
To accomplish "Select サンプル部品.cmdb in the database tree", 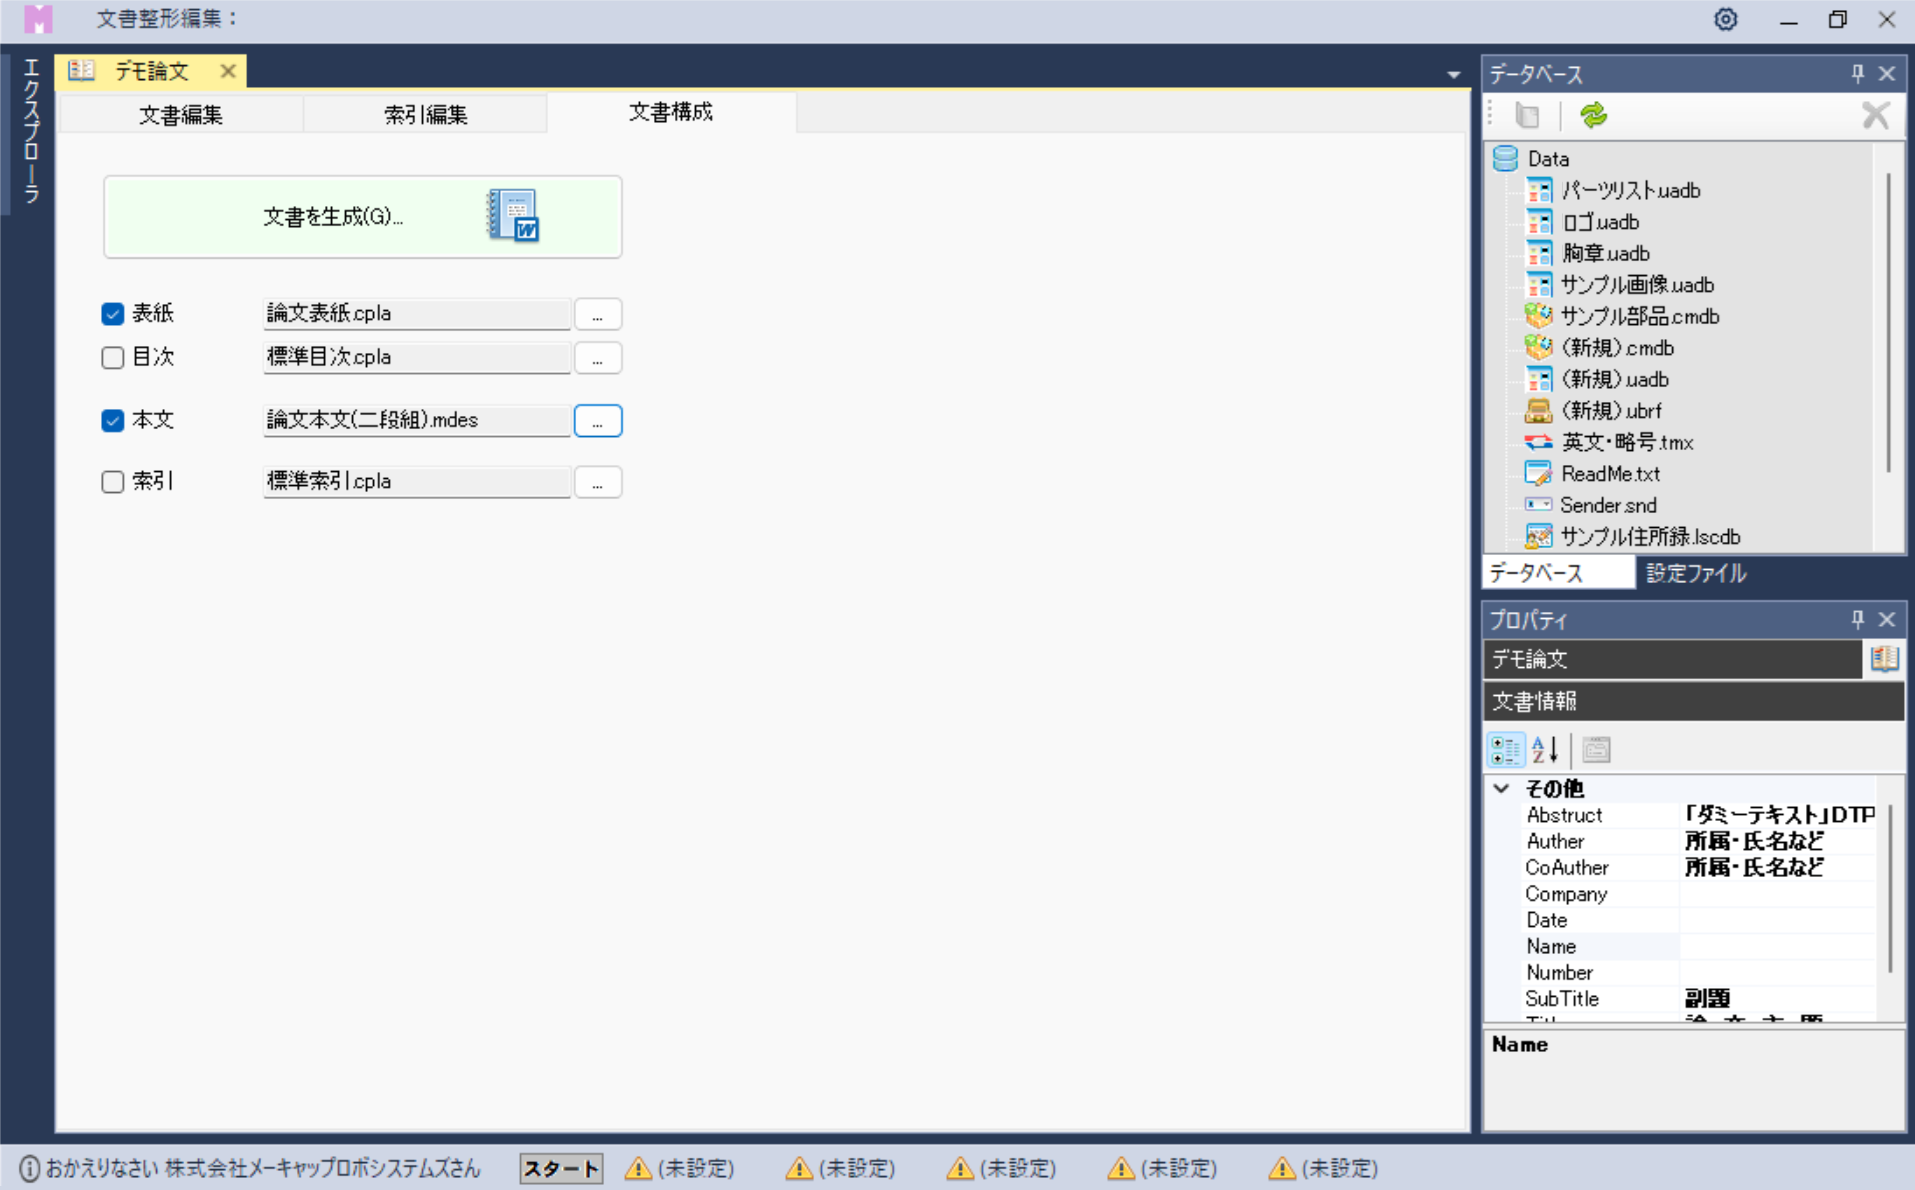I will tap(1639, 317).
